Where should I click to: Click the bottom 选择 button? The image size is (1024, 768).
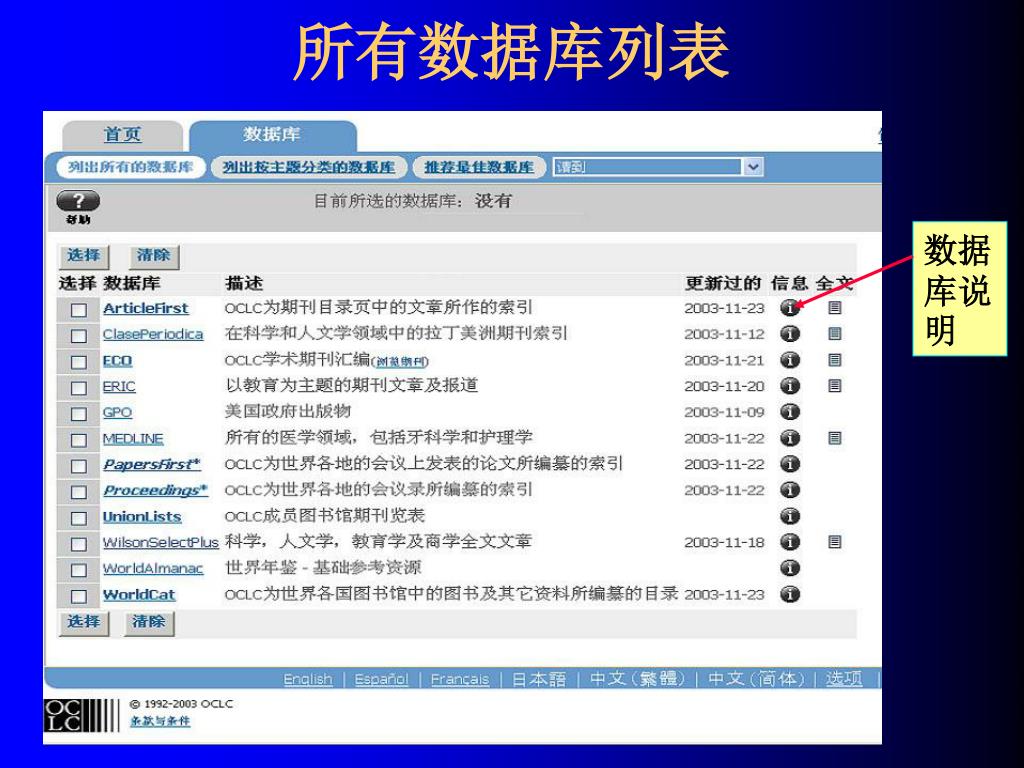tap(84, 622)
